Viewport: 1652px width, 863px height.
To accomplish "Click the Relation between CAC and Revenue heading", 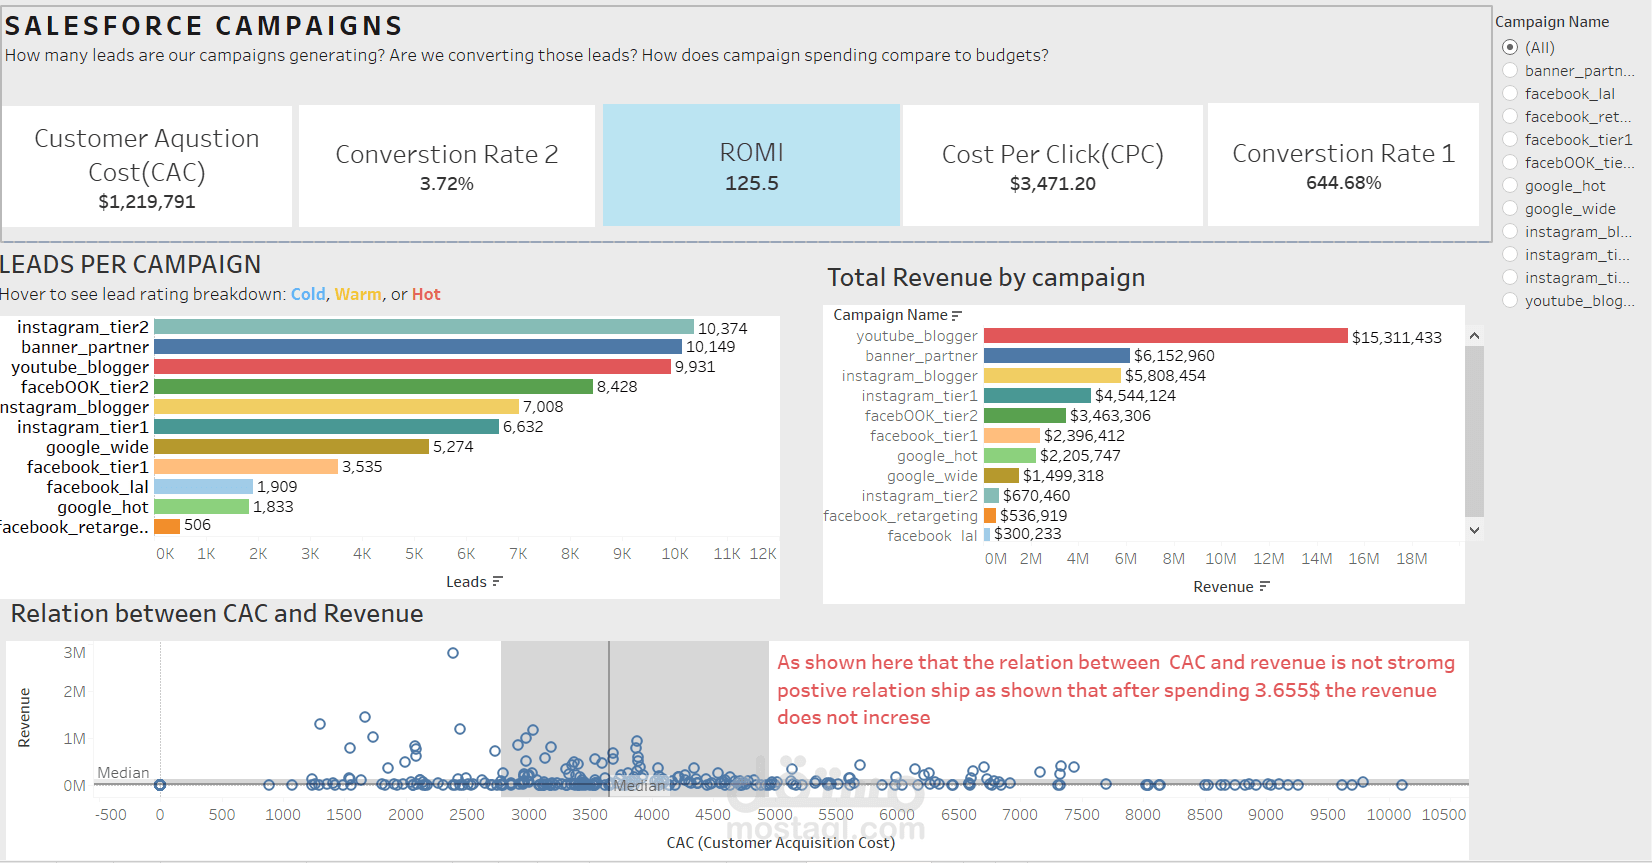I will [217, 613].
